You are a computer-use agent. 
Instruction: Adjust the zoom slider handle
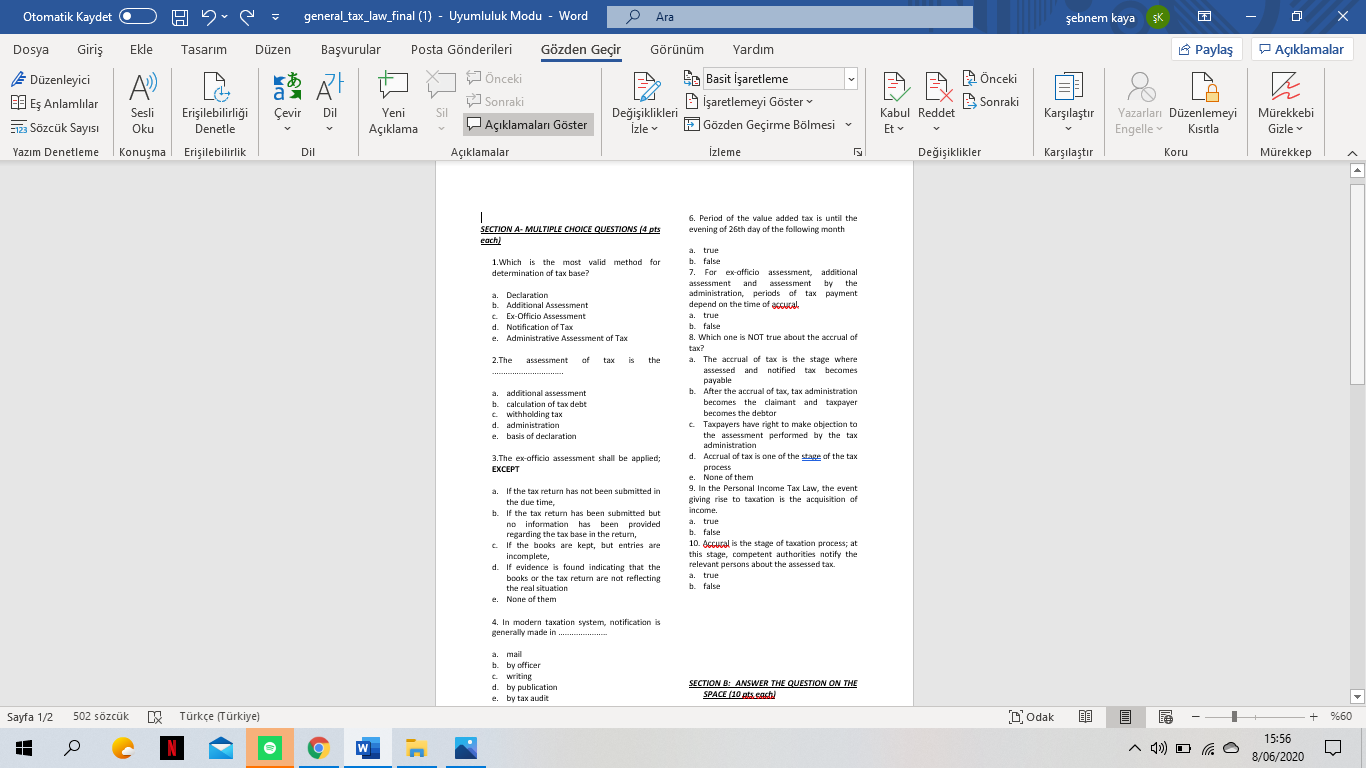pyautogui.click(x=1234, y=717)
